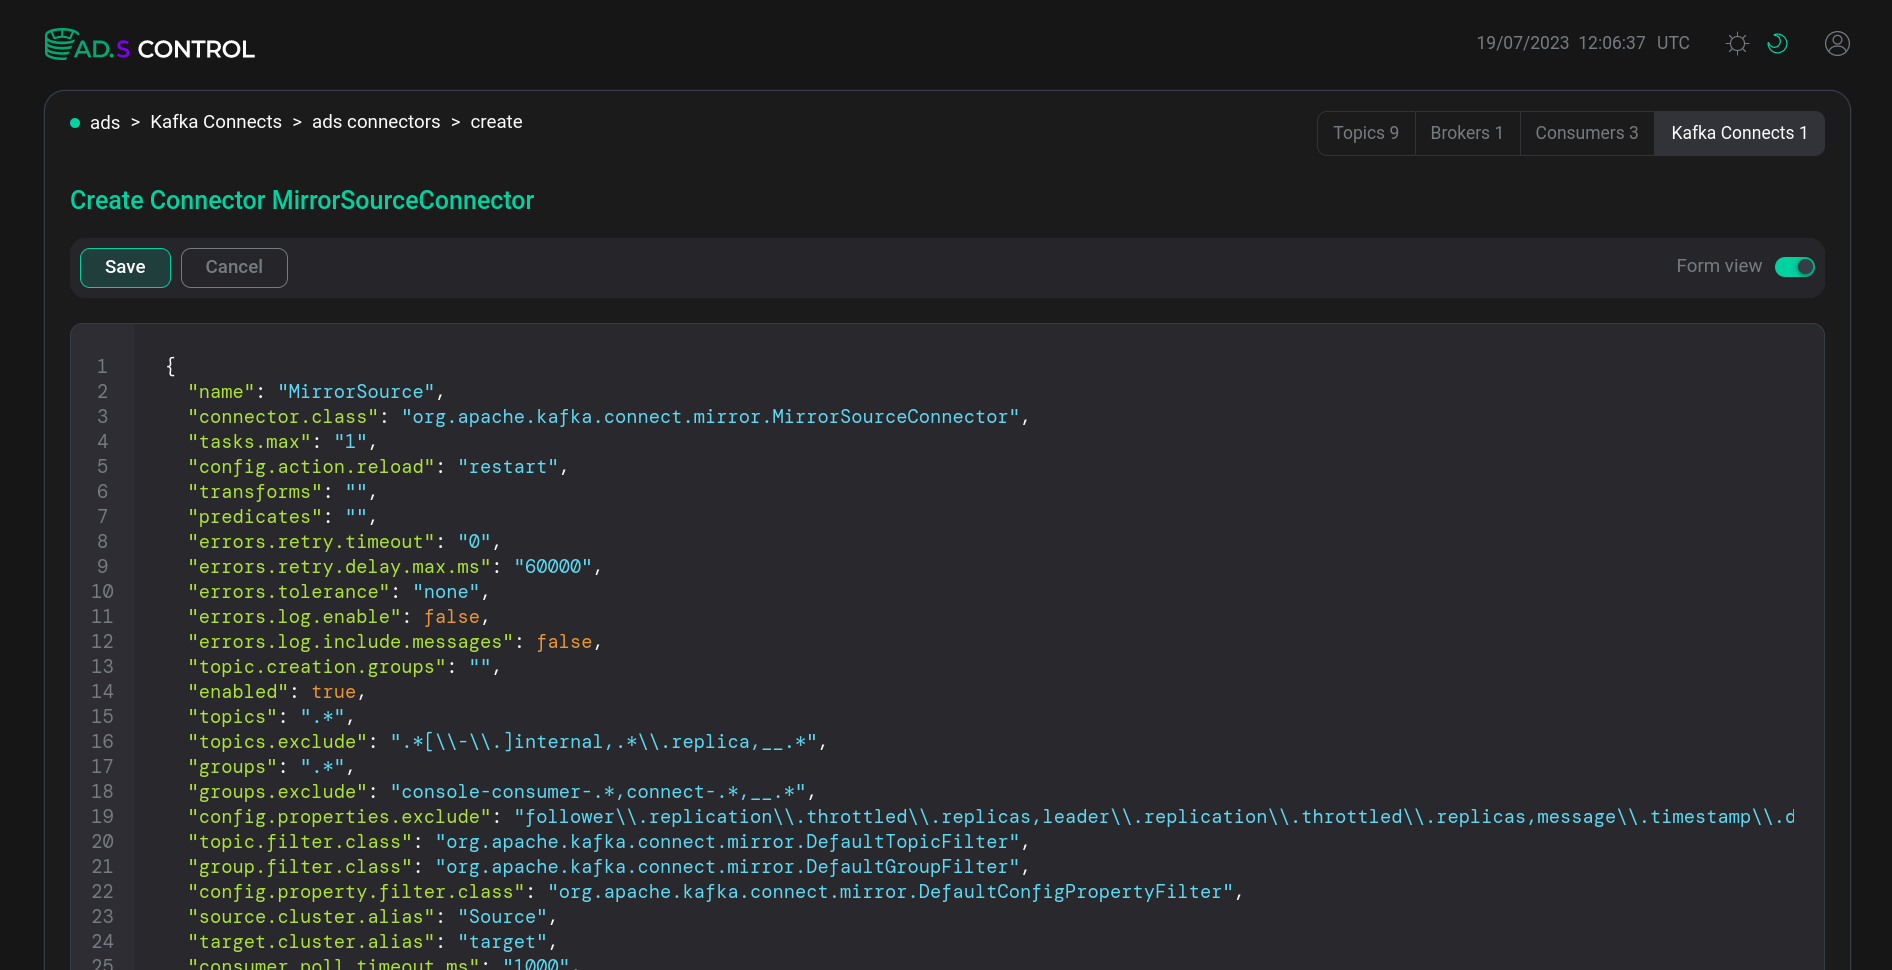Click the "errors.log.enable" false value
This screenshot has height=970, width=1892.
click(452, 617)
